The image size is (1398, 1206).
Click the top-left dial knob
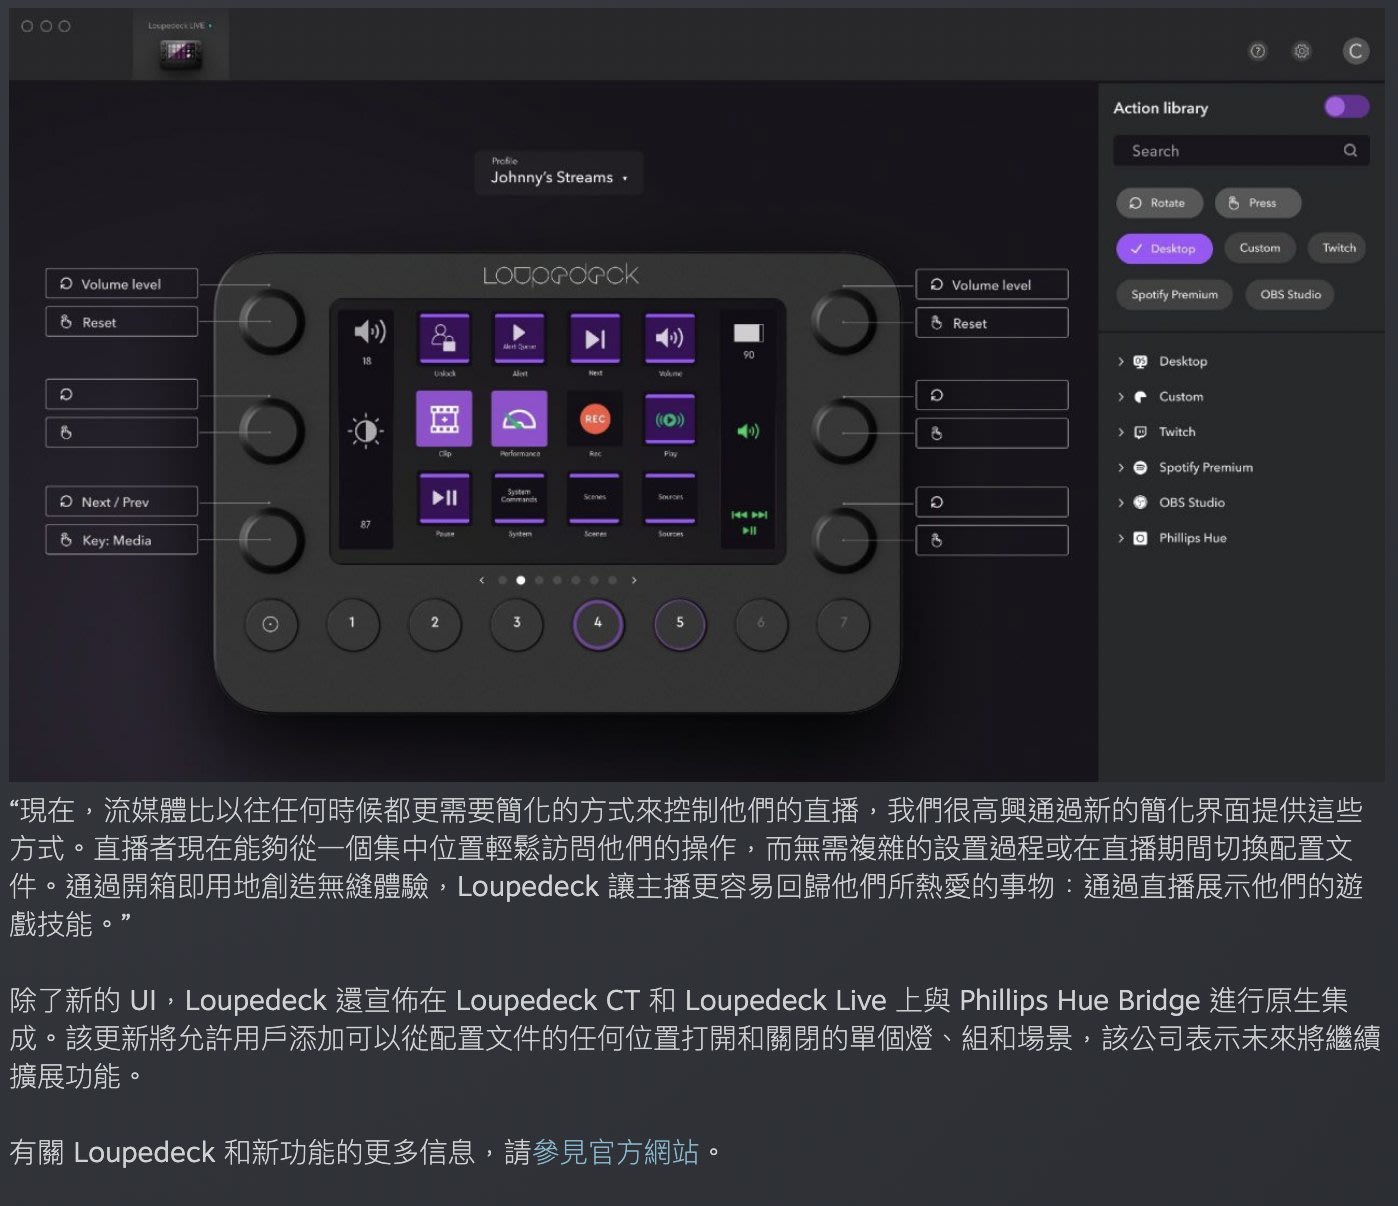(271, 322)
